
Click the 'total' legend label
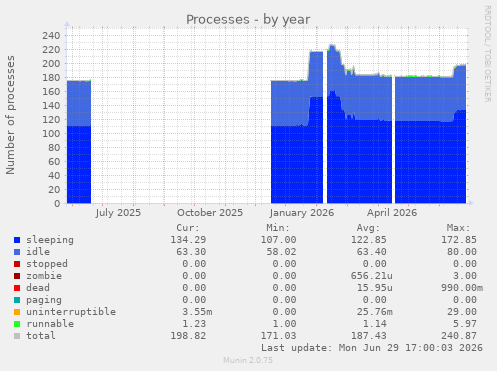point(41,336)
